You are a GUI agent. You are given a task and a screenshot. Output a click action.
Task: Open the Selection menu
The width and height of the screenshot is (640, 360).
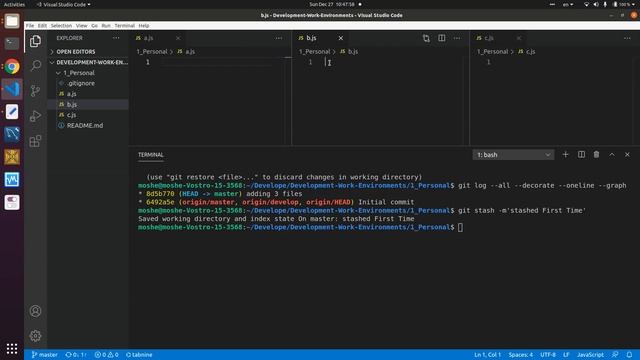[x=61, y=25]
